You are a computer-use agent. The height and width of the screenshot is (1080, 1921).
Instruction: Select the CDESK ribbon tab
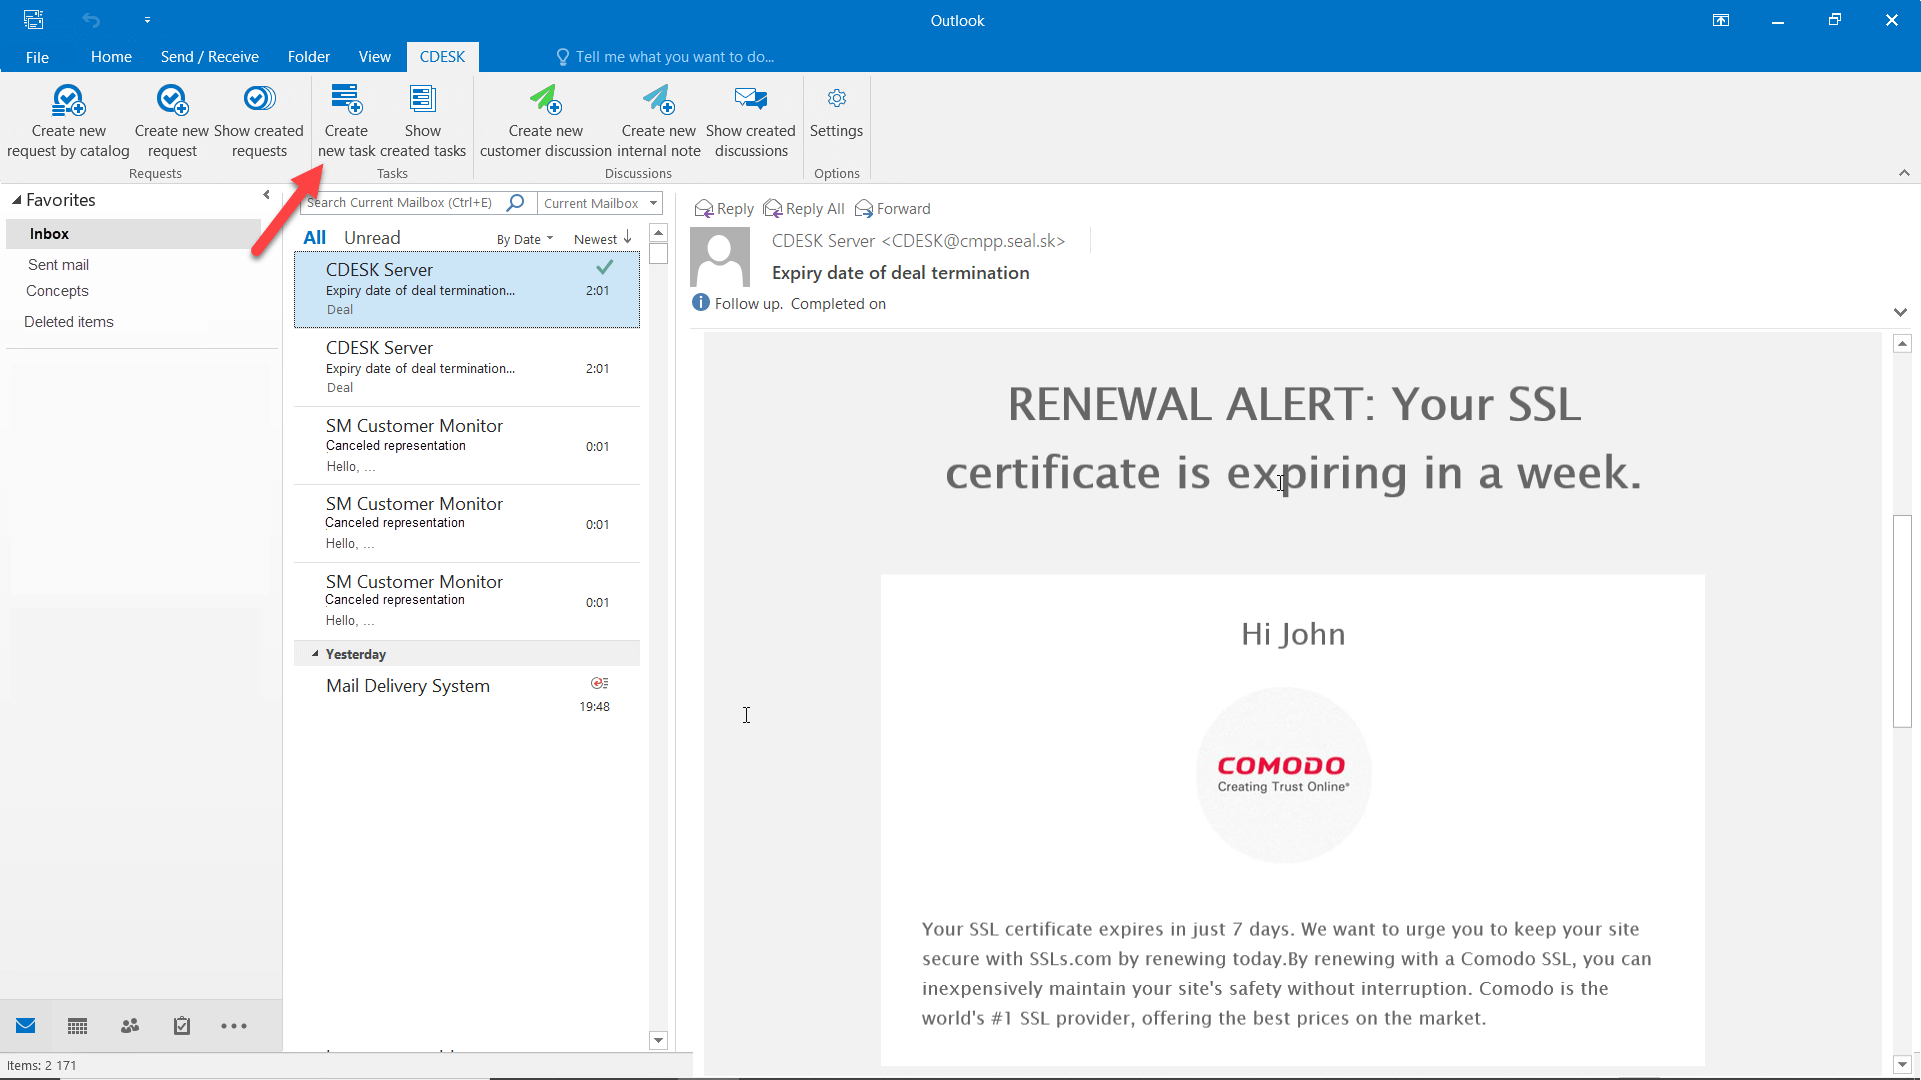click(x=442, y=57)
